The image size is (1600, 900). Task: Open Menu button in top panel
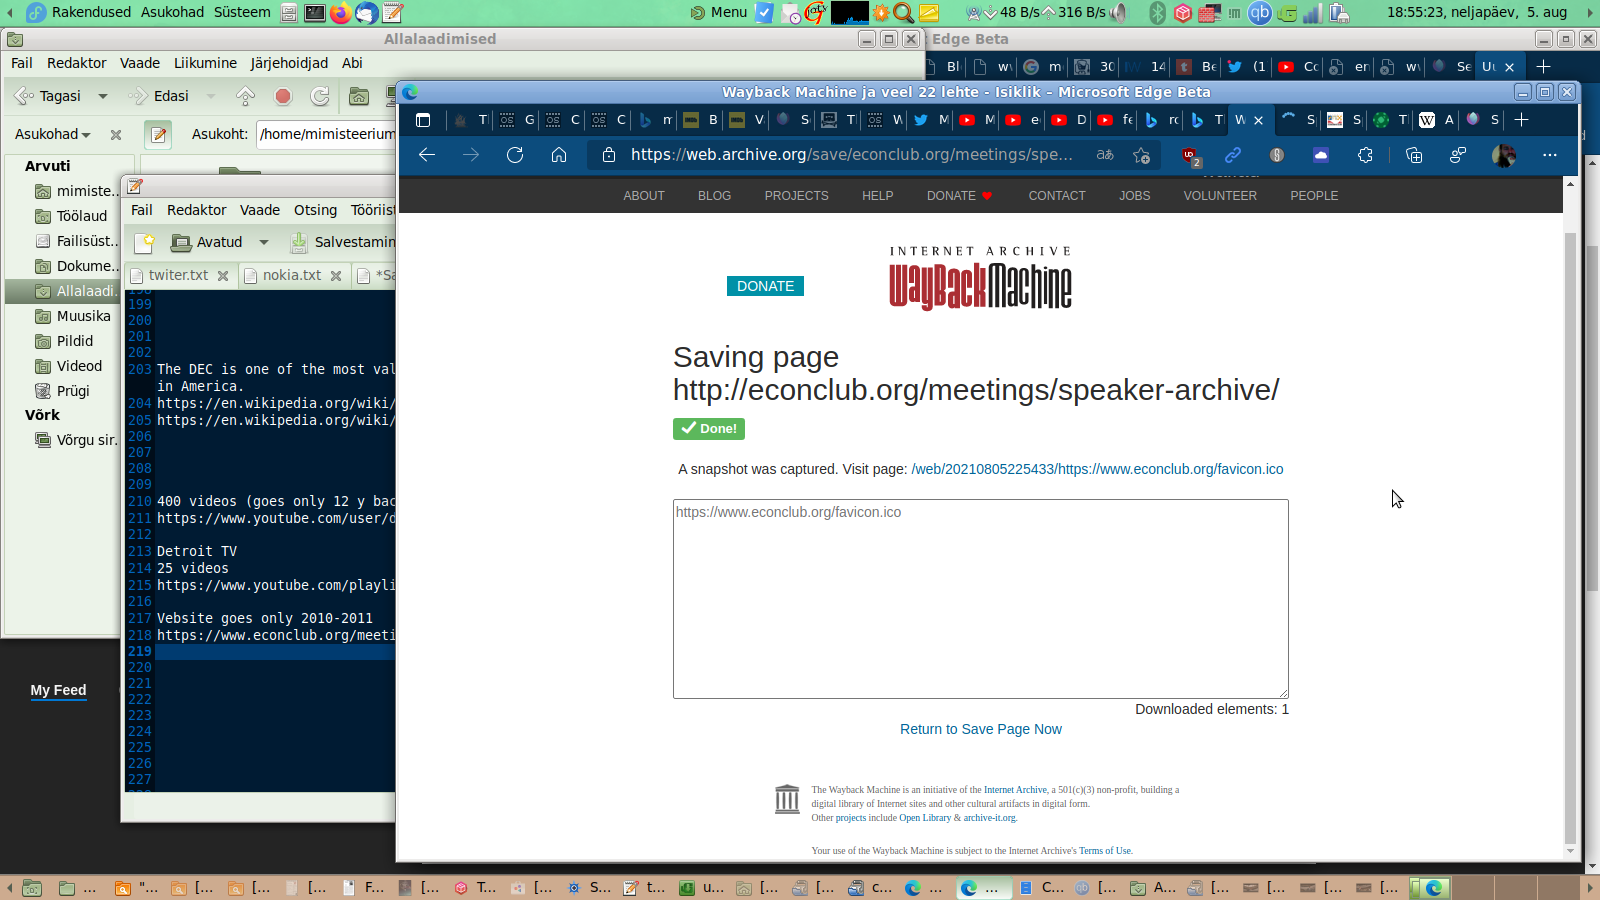719,12
